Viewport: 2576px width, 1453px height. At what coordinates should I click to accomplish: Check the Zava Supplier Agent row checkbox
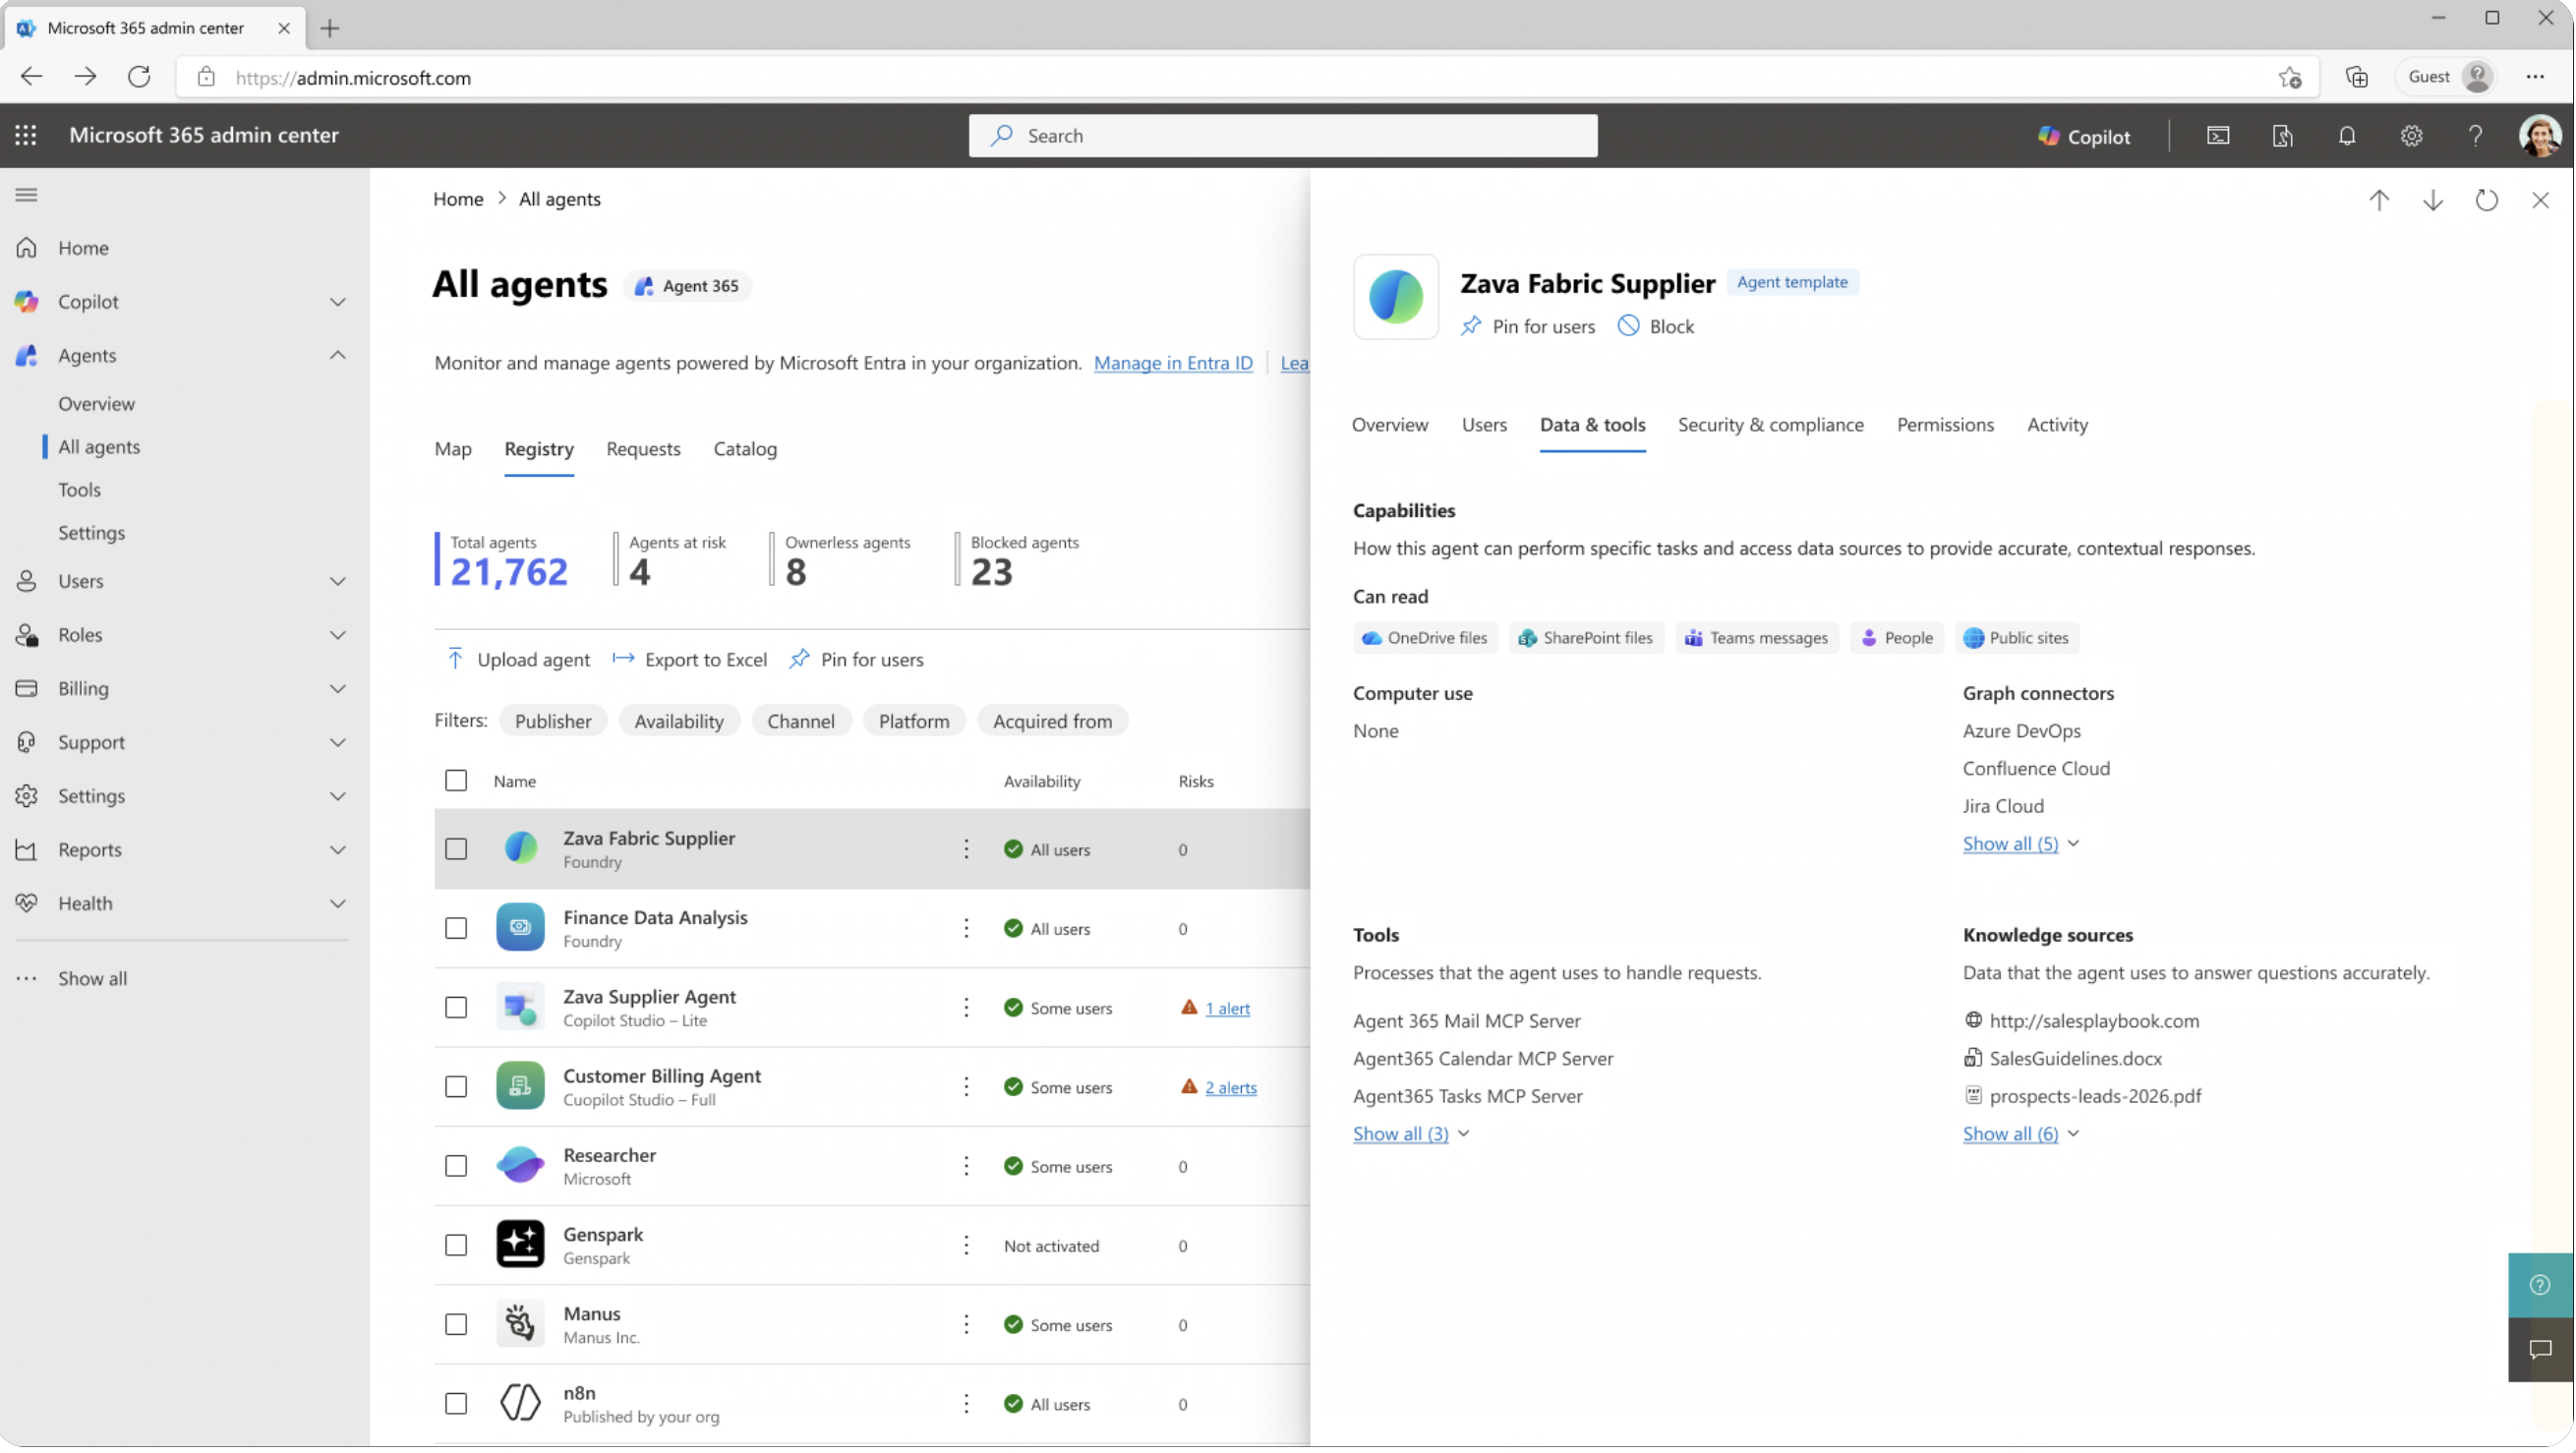click(x=456, y=1008)
